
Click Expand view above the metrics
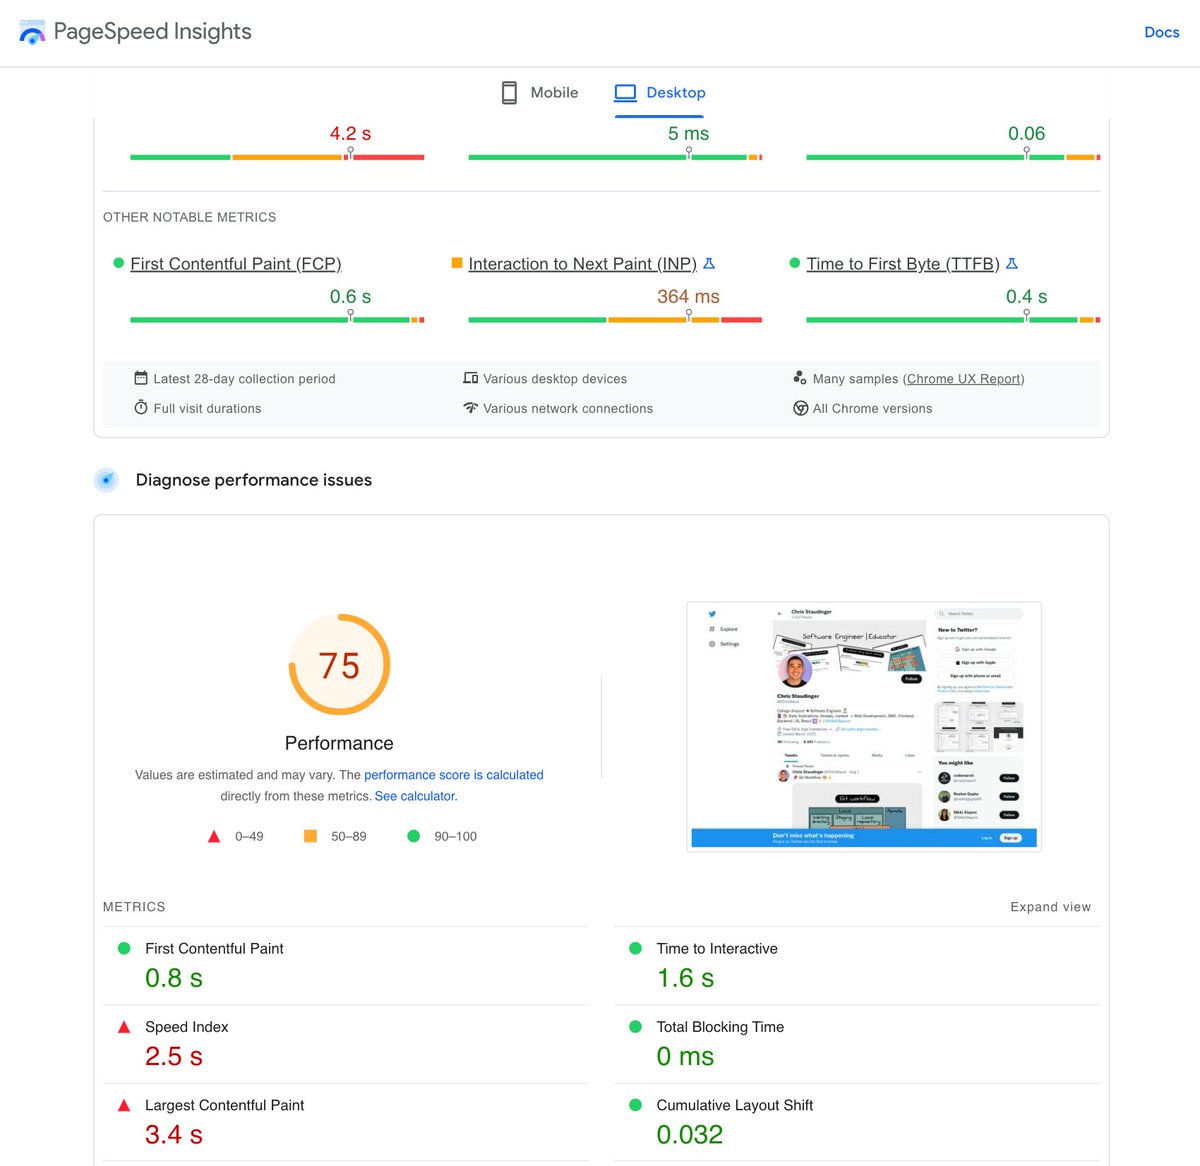coord(1050,906)
